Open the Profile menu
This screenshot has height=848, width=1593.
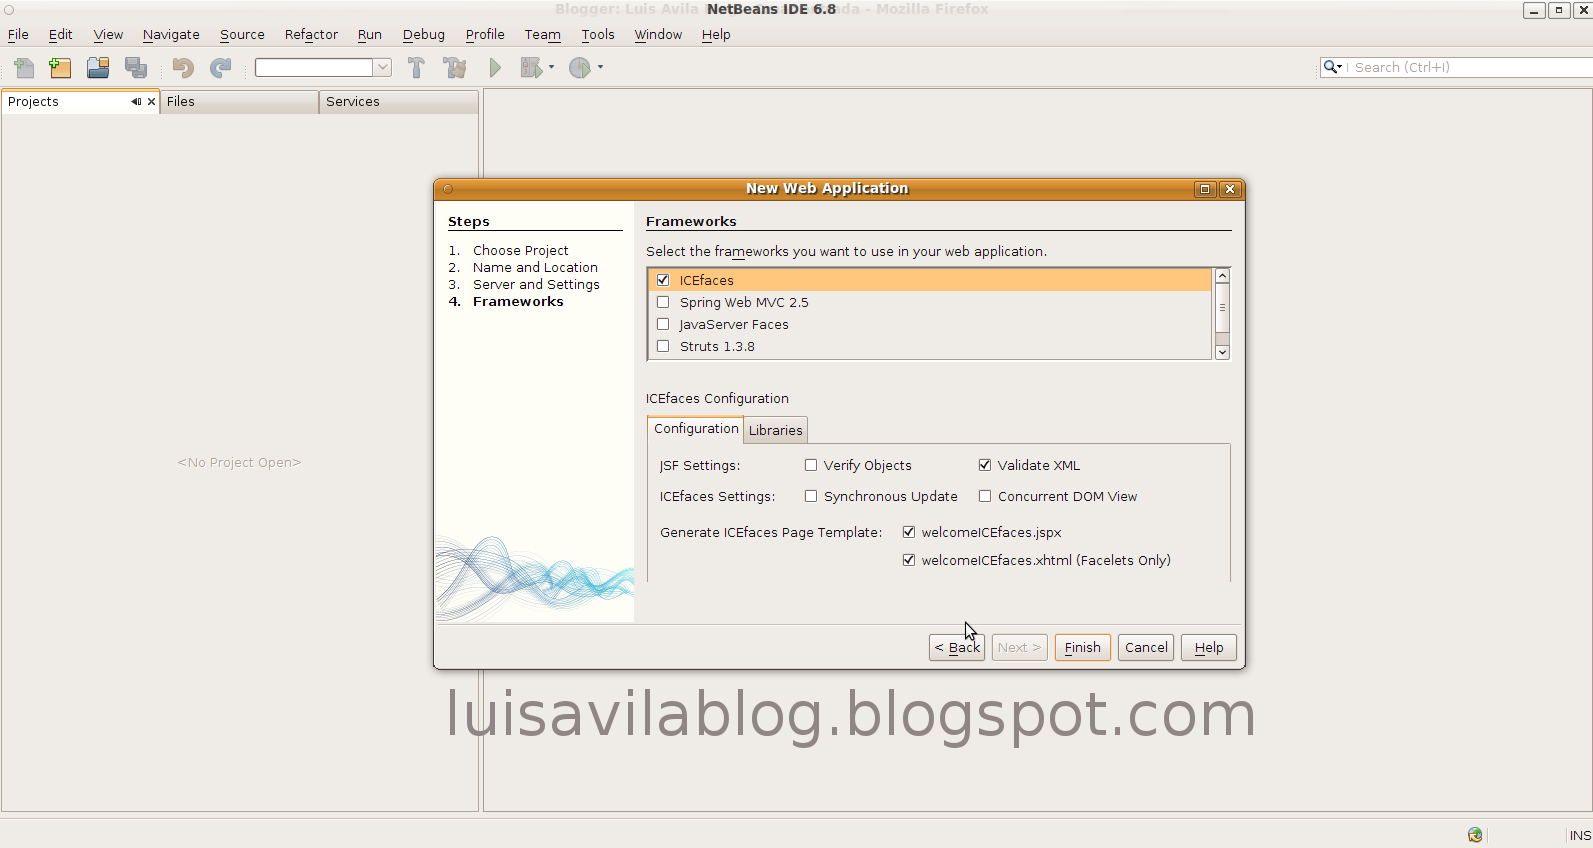tap(485, 34)
